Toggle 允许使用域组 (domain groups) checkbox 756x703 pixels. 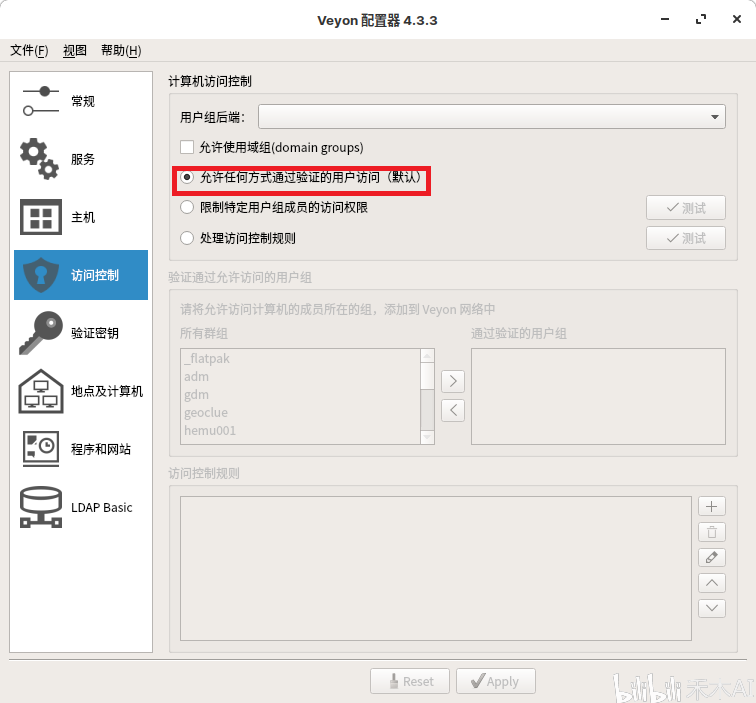click(x=187, y=147)
